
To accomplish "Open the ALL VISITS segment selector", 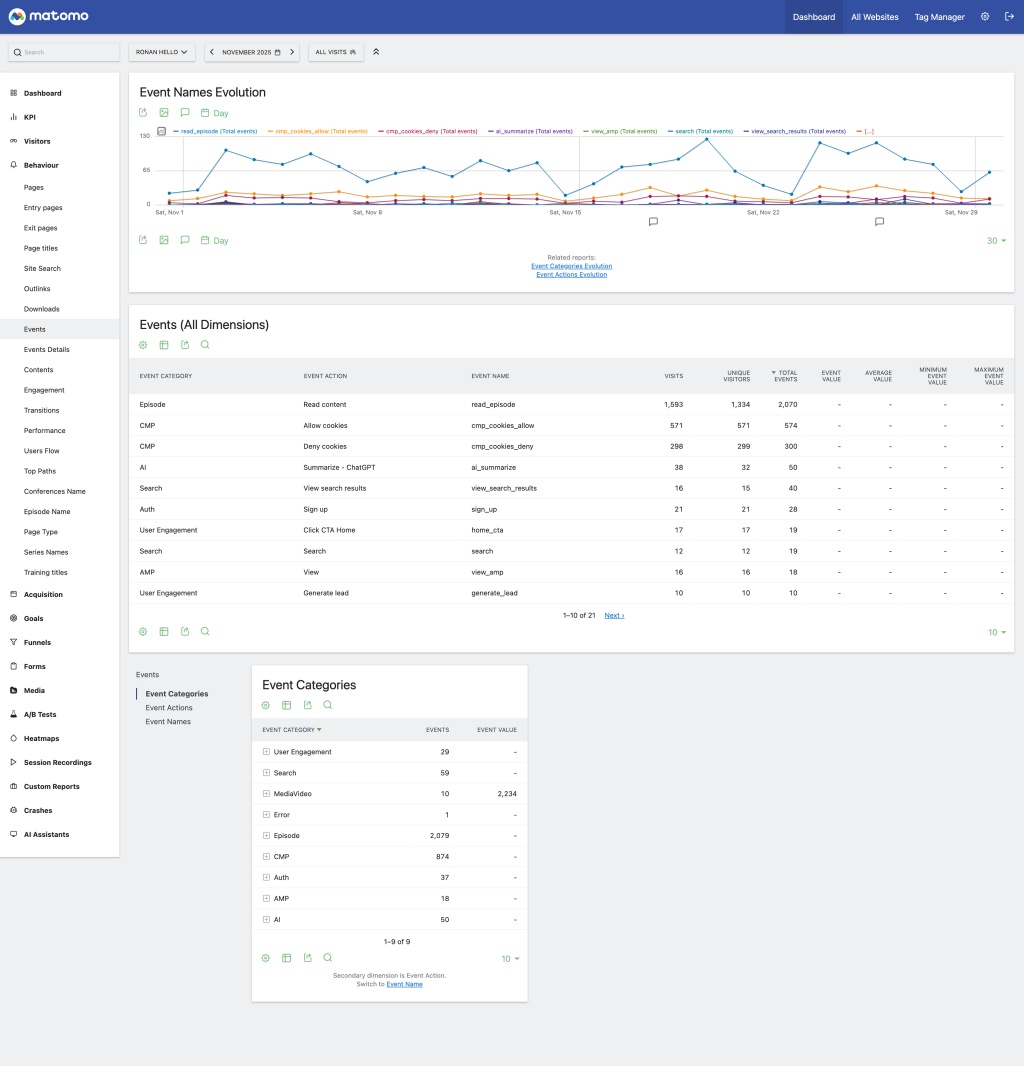I will tap(336, 52).
